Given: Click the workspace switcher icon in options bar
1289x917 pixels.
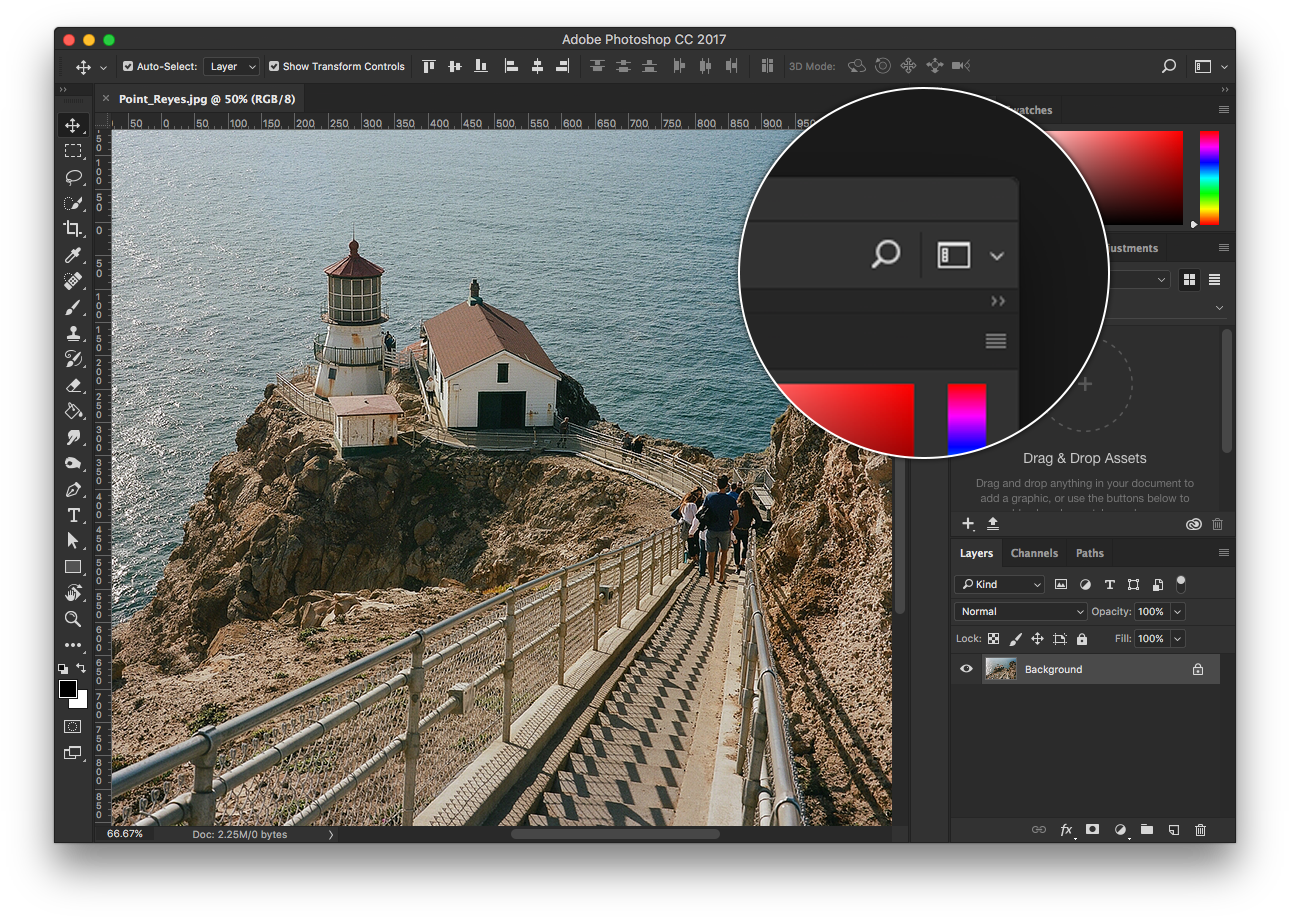Looking at the screenshot, I should pos(1203,67).
